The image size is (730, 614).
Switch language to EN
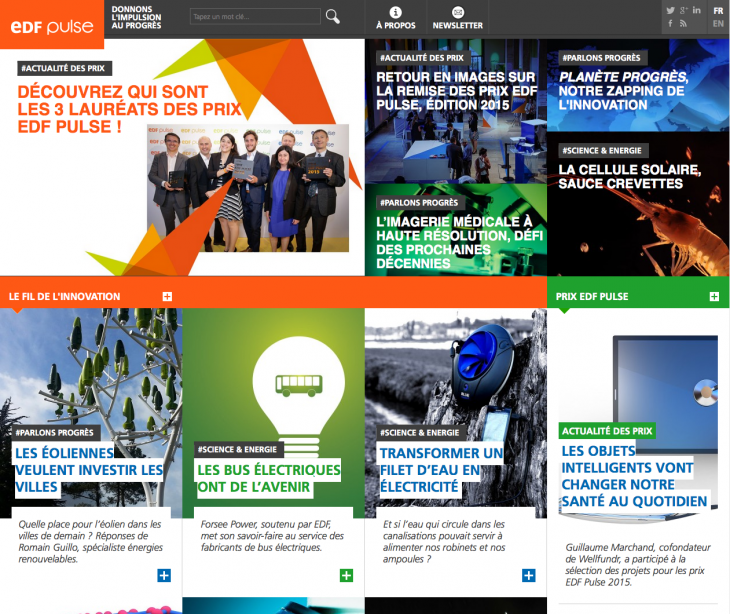pyautogui.click(x=718, y=23)
